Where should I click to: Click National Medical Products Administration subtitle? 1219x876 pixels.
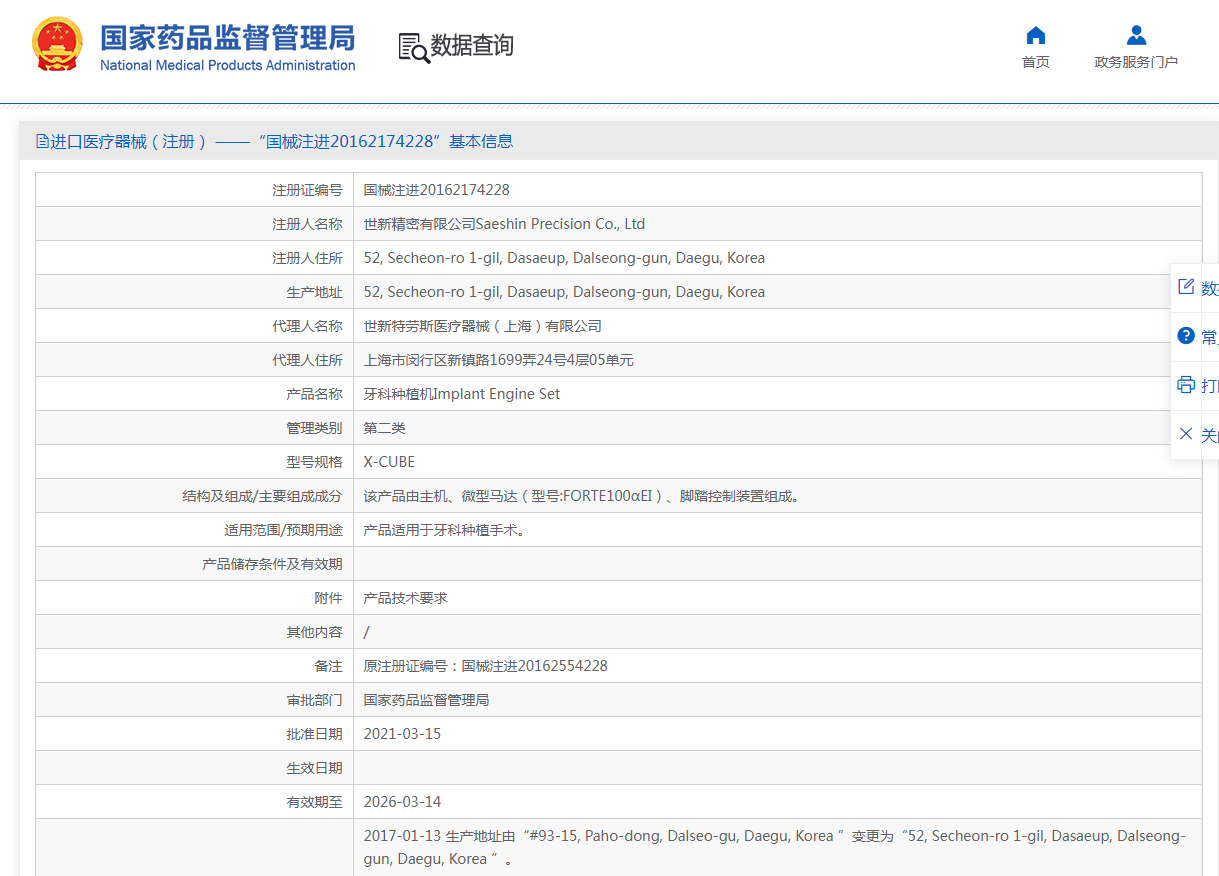228,66
